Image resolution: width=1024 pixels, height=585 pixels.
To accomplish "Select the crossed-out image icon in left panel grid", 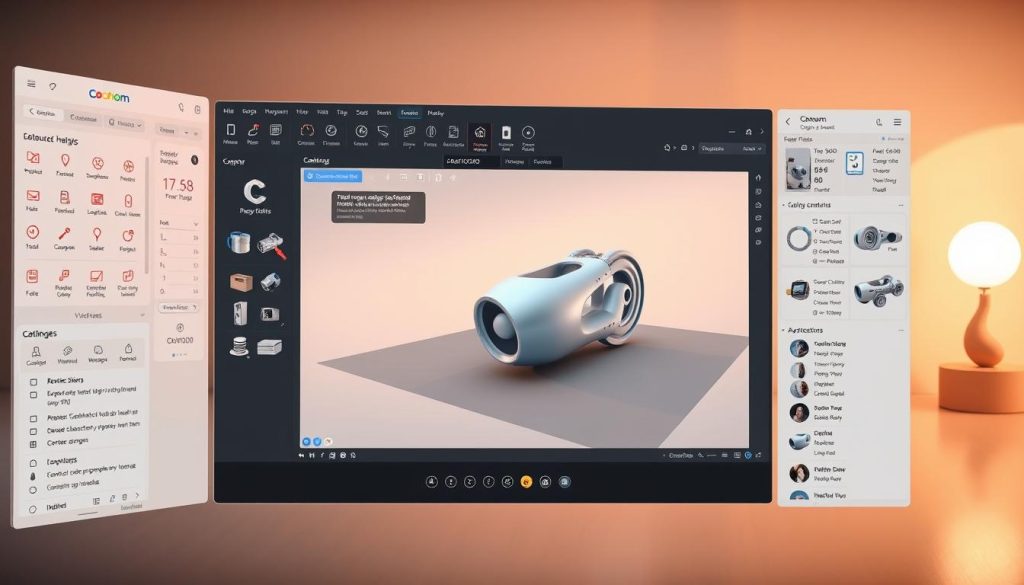I will 33,157.
